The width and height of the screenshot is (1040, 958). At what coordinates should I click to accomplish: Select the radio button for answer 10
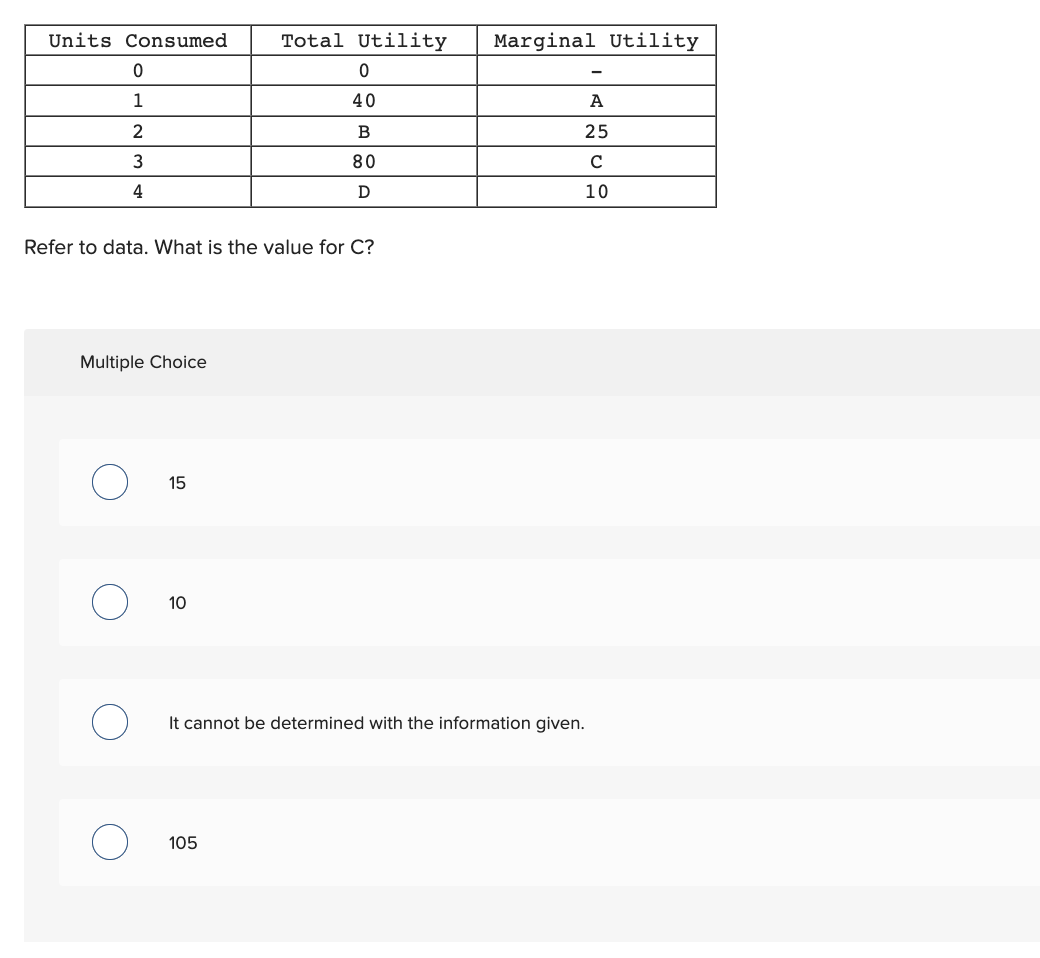[109, 602]
